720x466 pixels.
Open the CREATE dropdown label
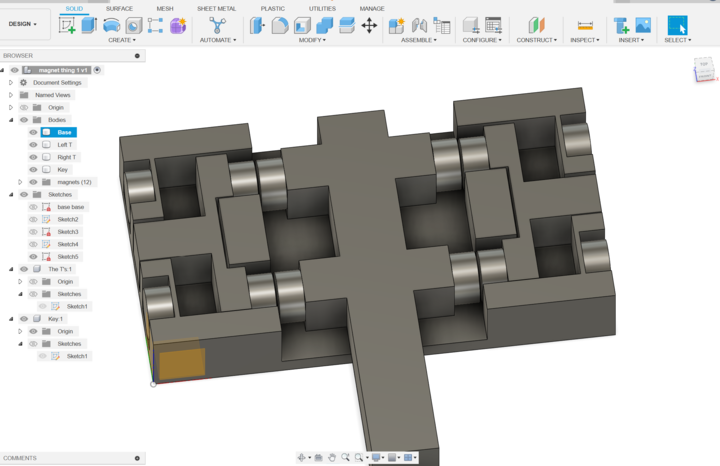click(121, 40)
